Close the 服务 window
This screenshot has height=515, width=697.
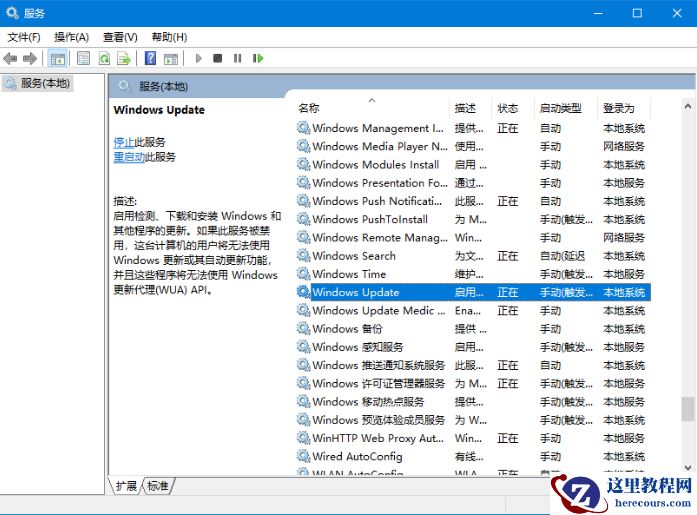[677, 13]
